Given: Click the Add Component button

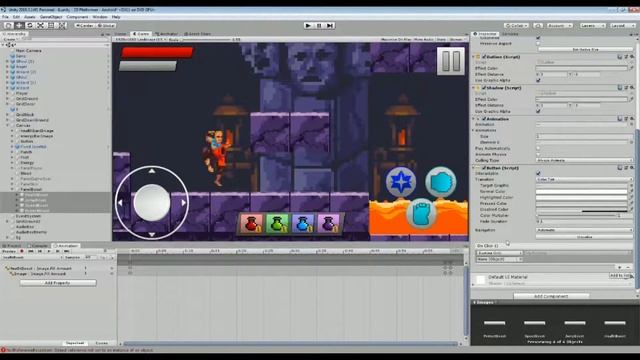Looking at the screenshot, I should (551, 296).
